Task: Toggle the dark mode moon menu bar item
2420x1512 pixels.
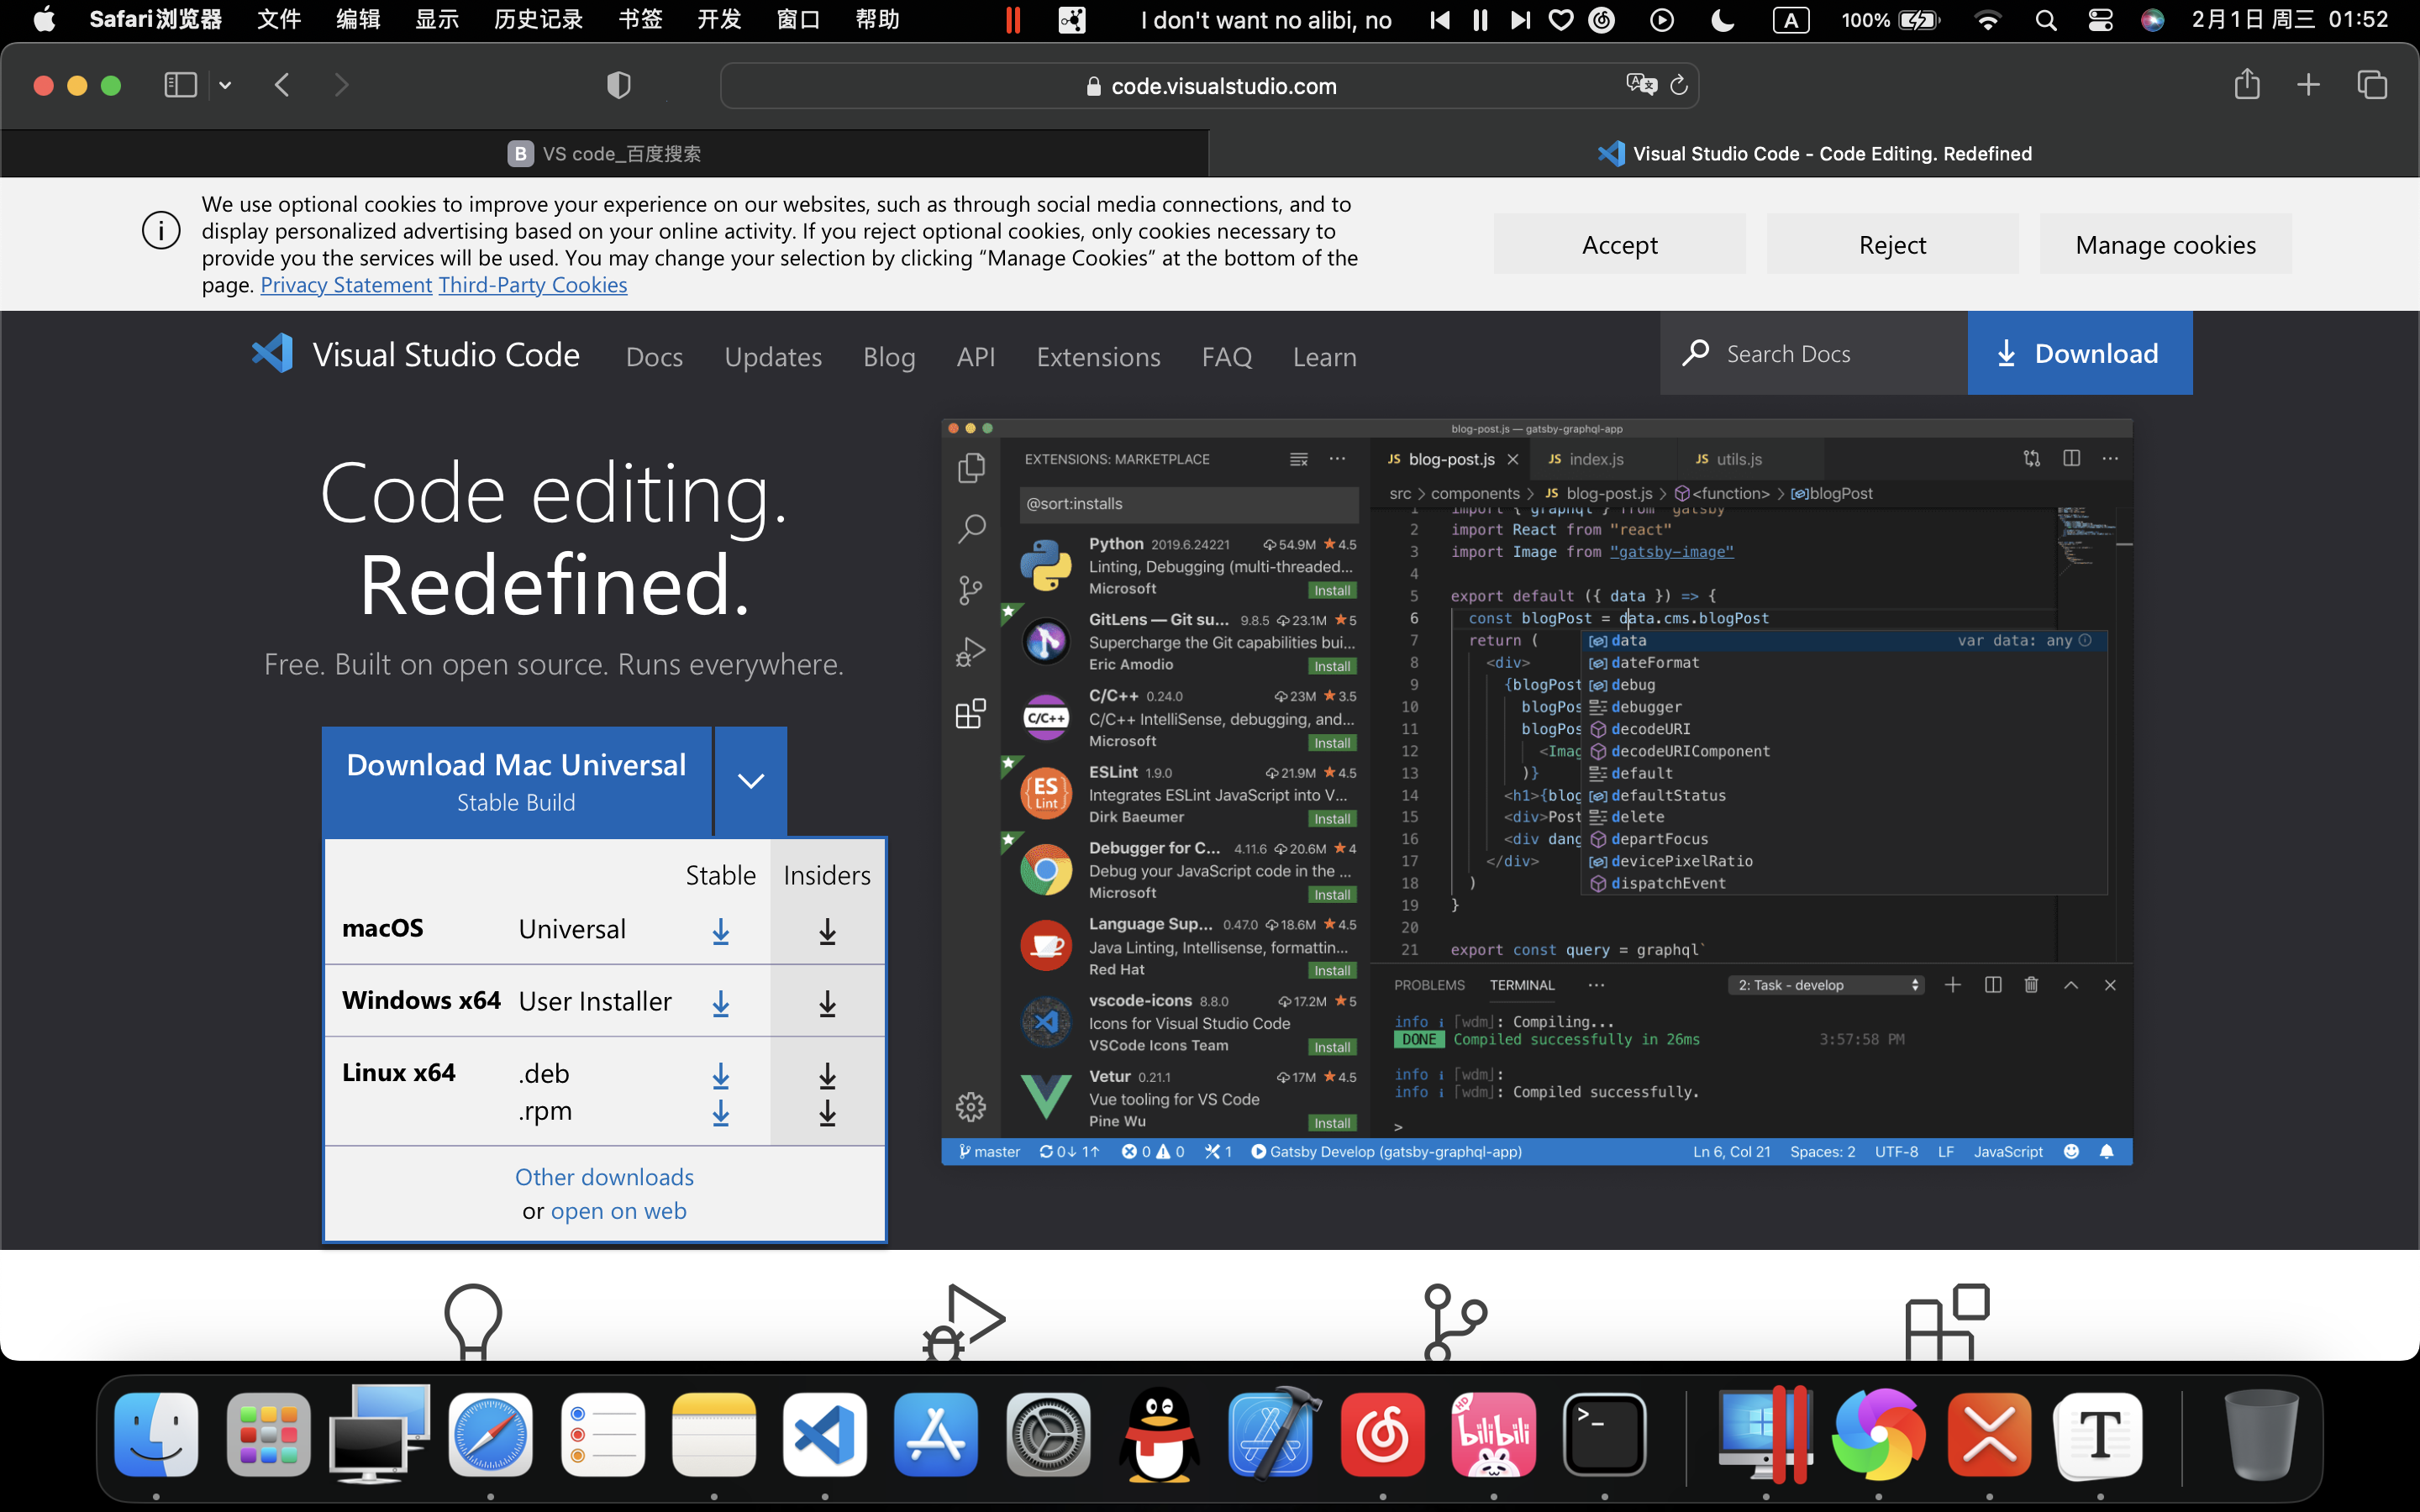Action: 1722,20
